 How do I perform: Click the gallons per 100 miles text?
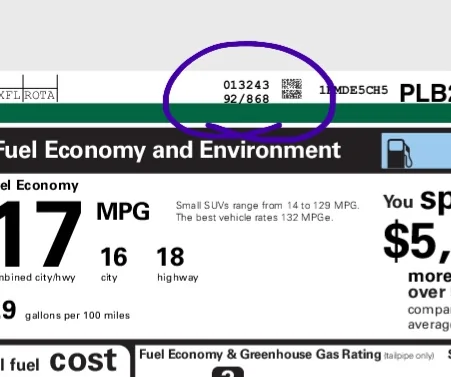click(77, 316)
